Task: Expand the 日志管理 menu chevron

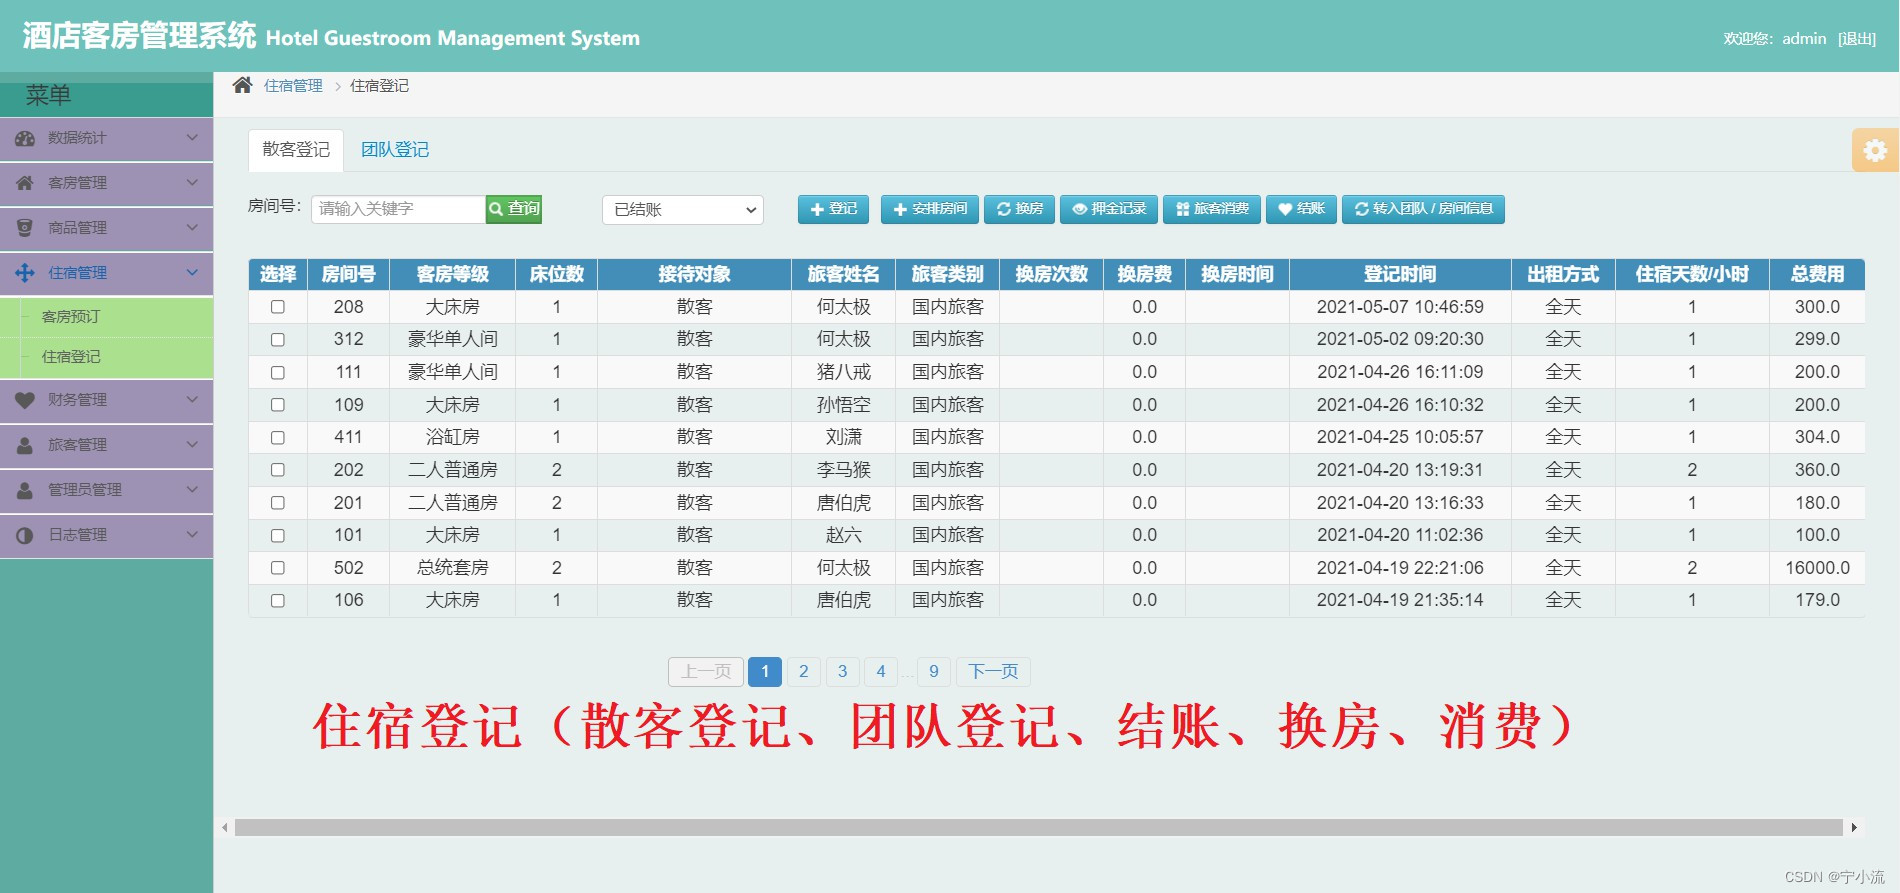Action: [x=192, y=535]
